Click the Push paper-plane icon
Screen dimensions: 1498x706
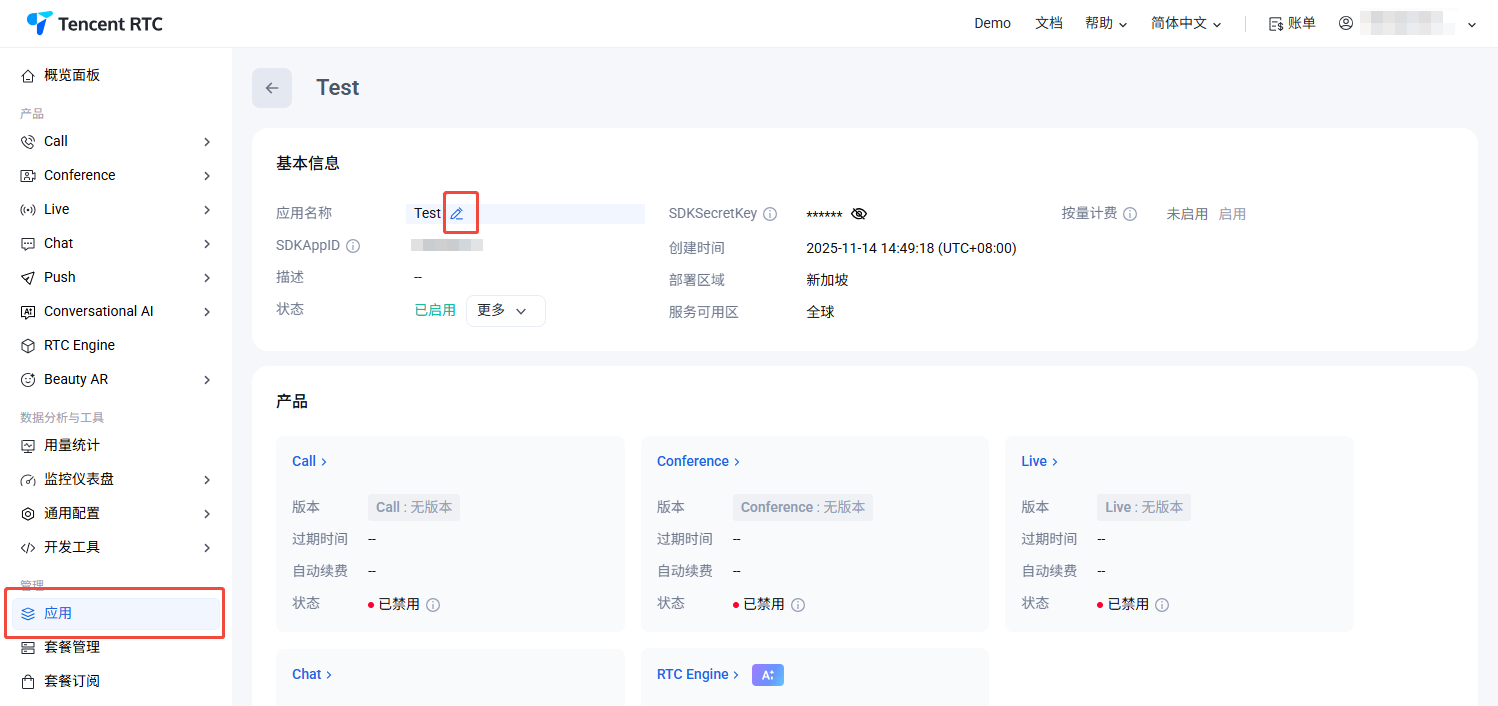pos(28,278)
